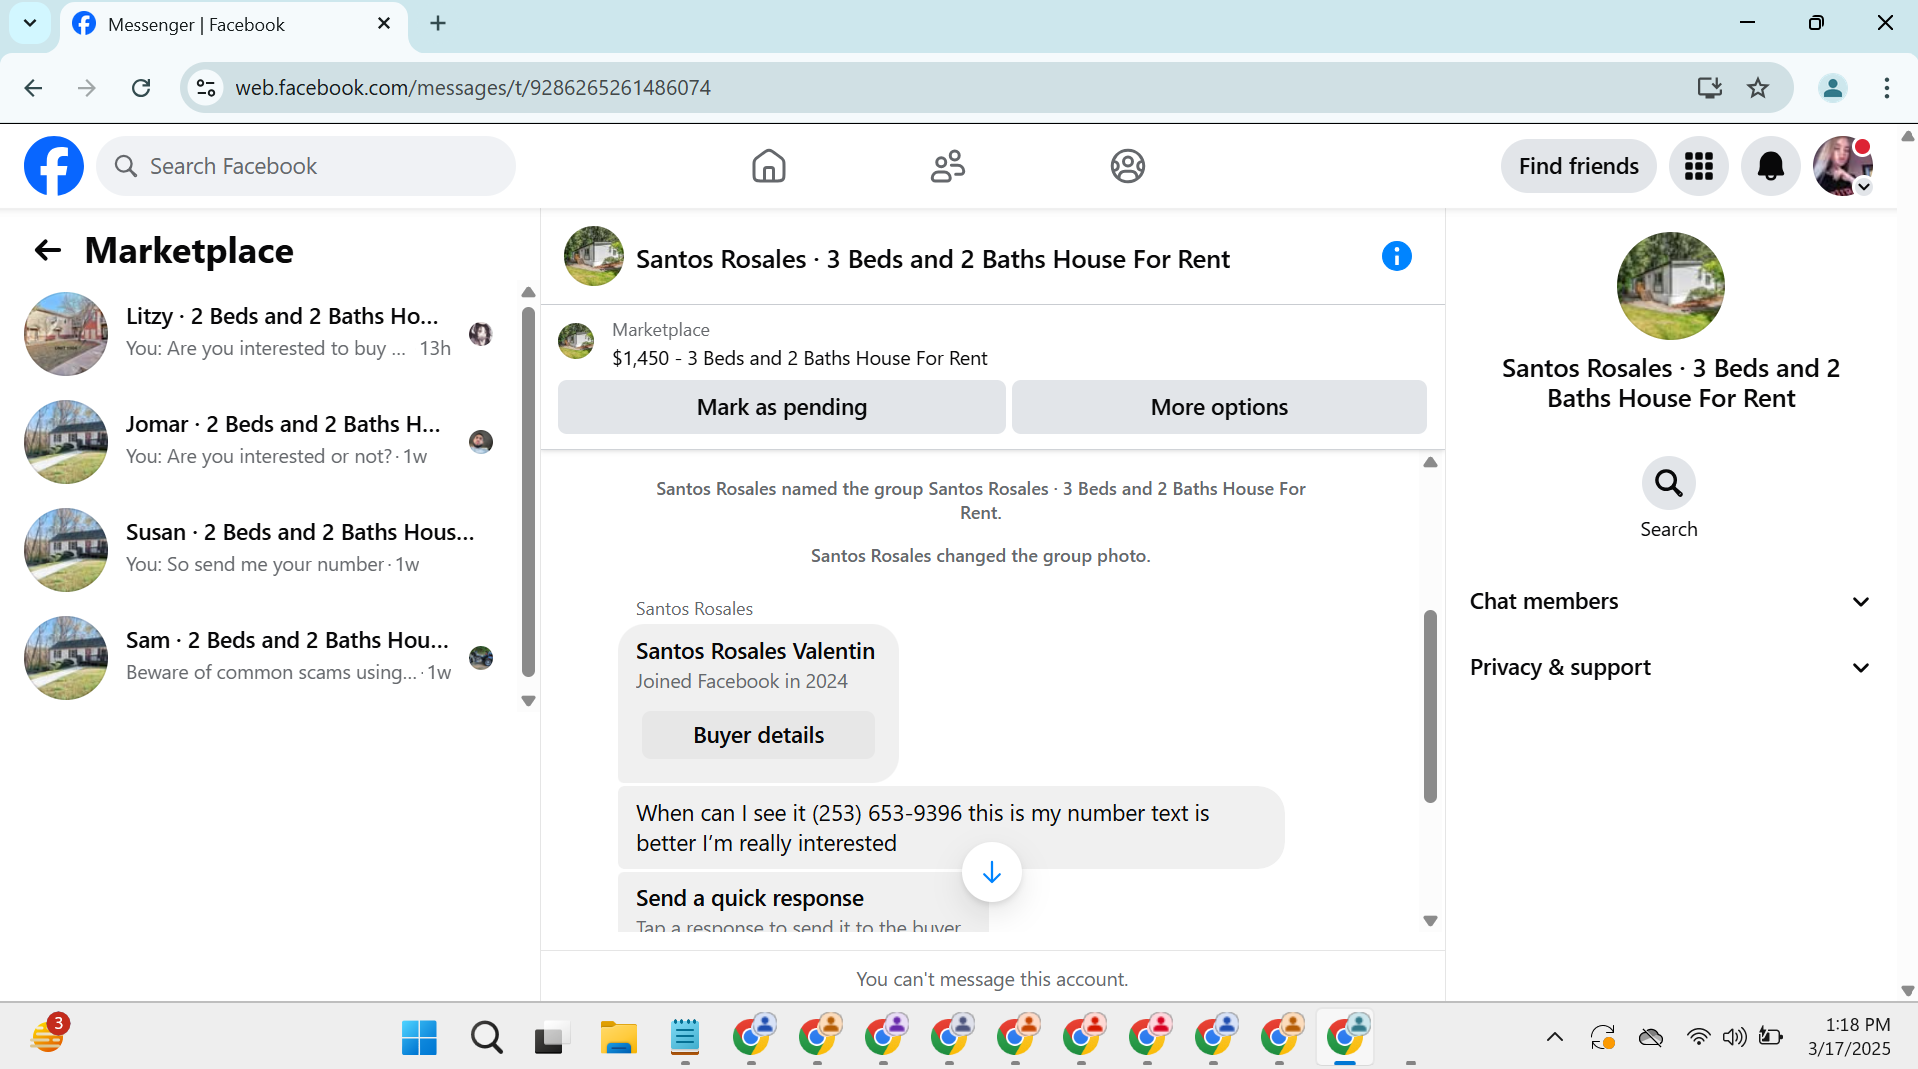Click the address bar URL
Image resolution: width=1918 pixels, height=1069 pixels.
(x=473, y=88)
